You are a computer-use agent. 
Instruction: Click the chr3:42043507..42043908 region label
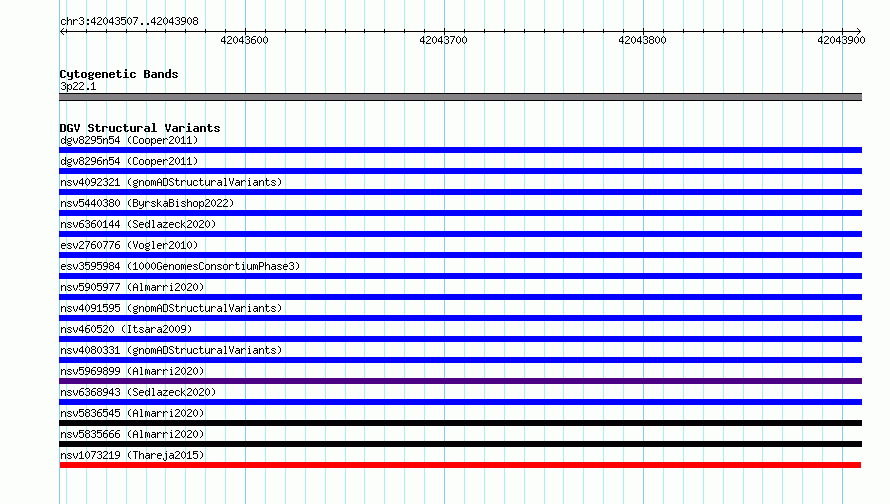click(129, 21)
